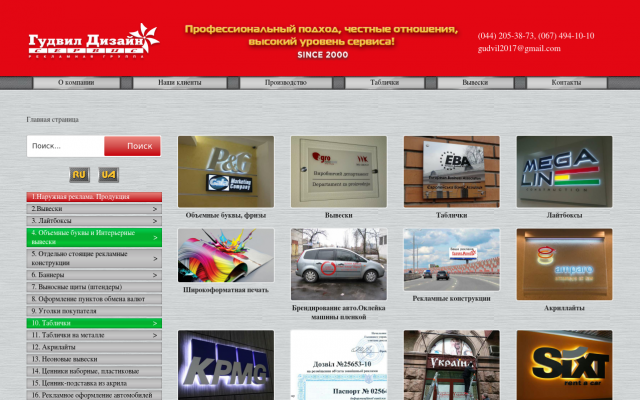Open the EBA plaque thumbnail
Screen dimensions: 640x400
pyautogui.click(x=451, y=171)
